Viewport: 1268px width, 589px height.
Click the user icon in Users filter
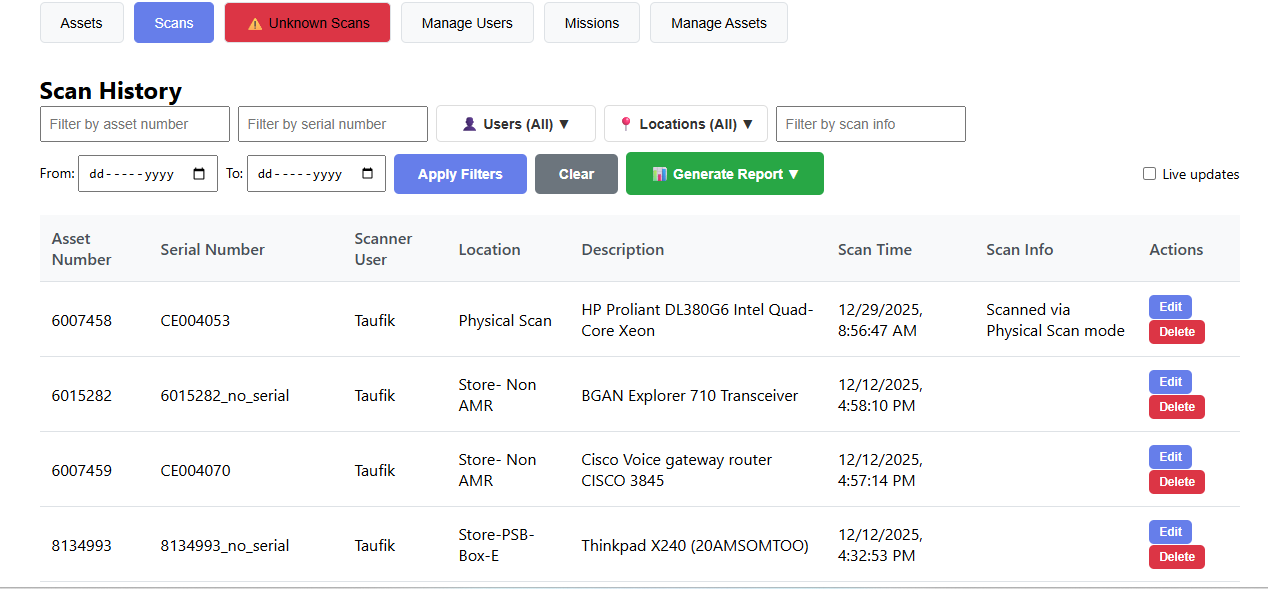(469, 124)
